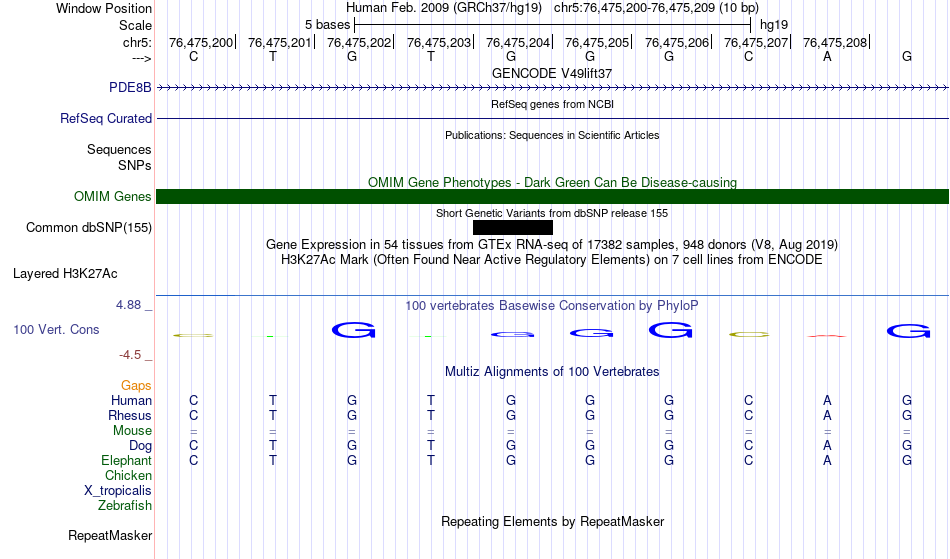Open the RefSeq Curated track label

point(106,118)
